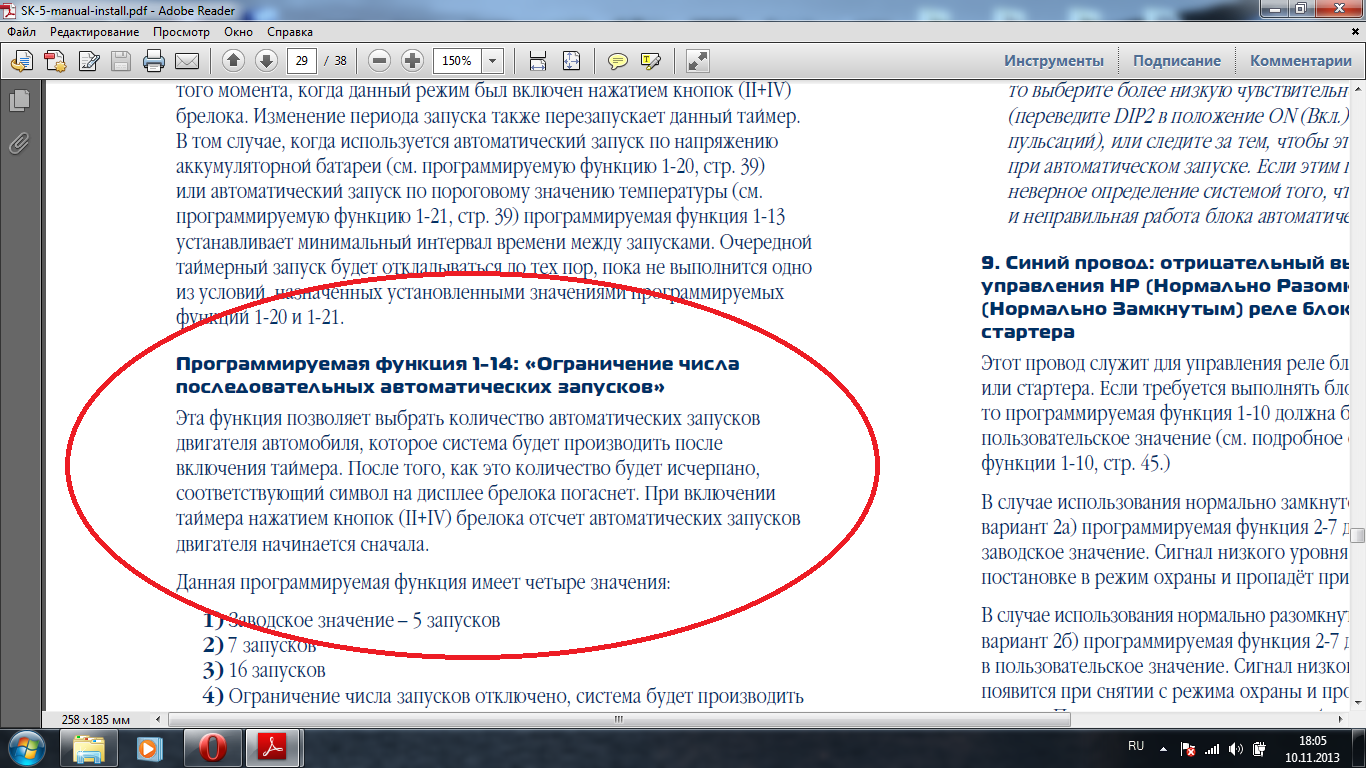
Task: Open the attachments paperclip panel
Action: (18, 142)
